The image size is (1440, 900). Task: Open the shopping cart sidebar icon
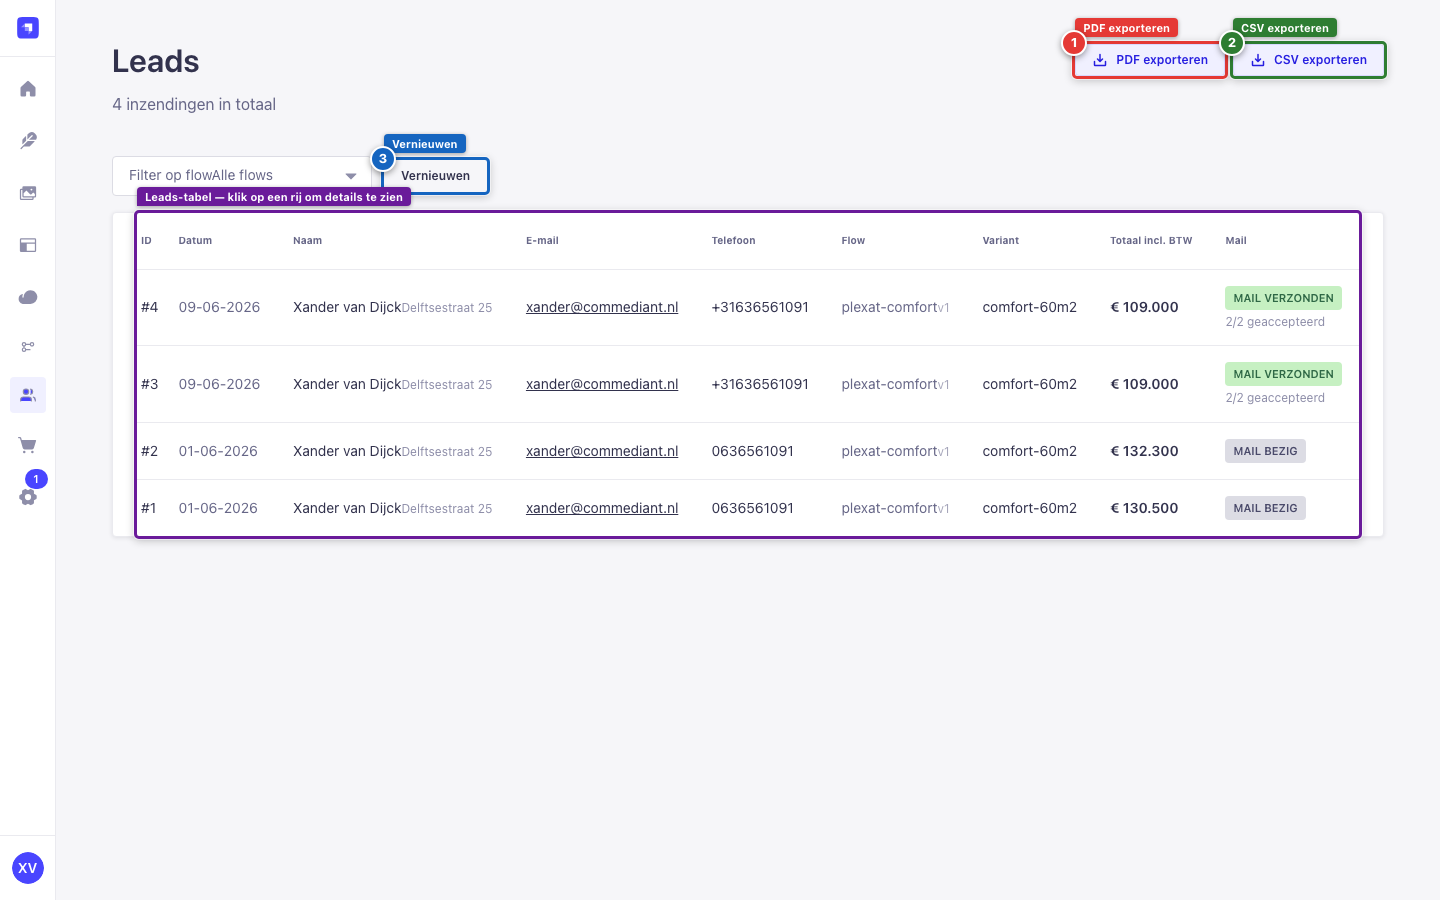click(x=28, y=445)
